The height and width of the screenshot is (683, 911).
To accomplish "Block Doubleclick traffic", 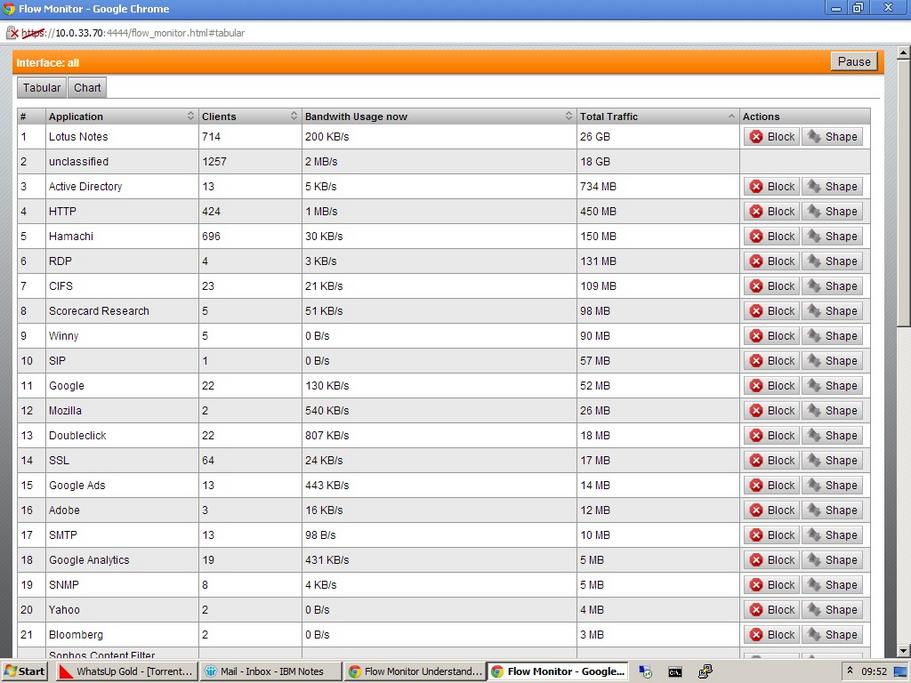I will [x=772, y=436].
